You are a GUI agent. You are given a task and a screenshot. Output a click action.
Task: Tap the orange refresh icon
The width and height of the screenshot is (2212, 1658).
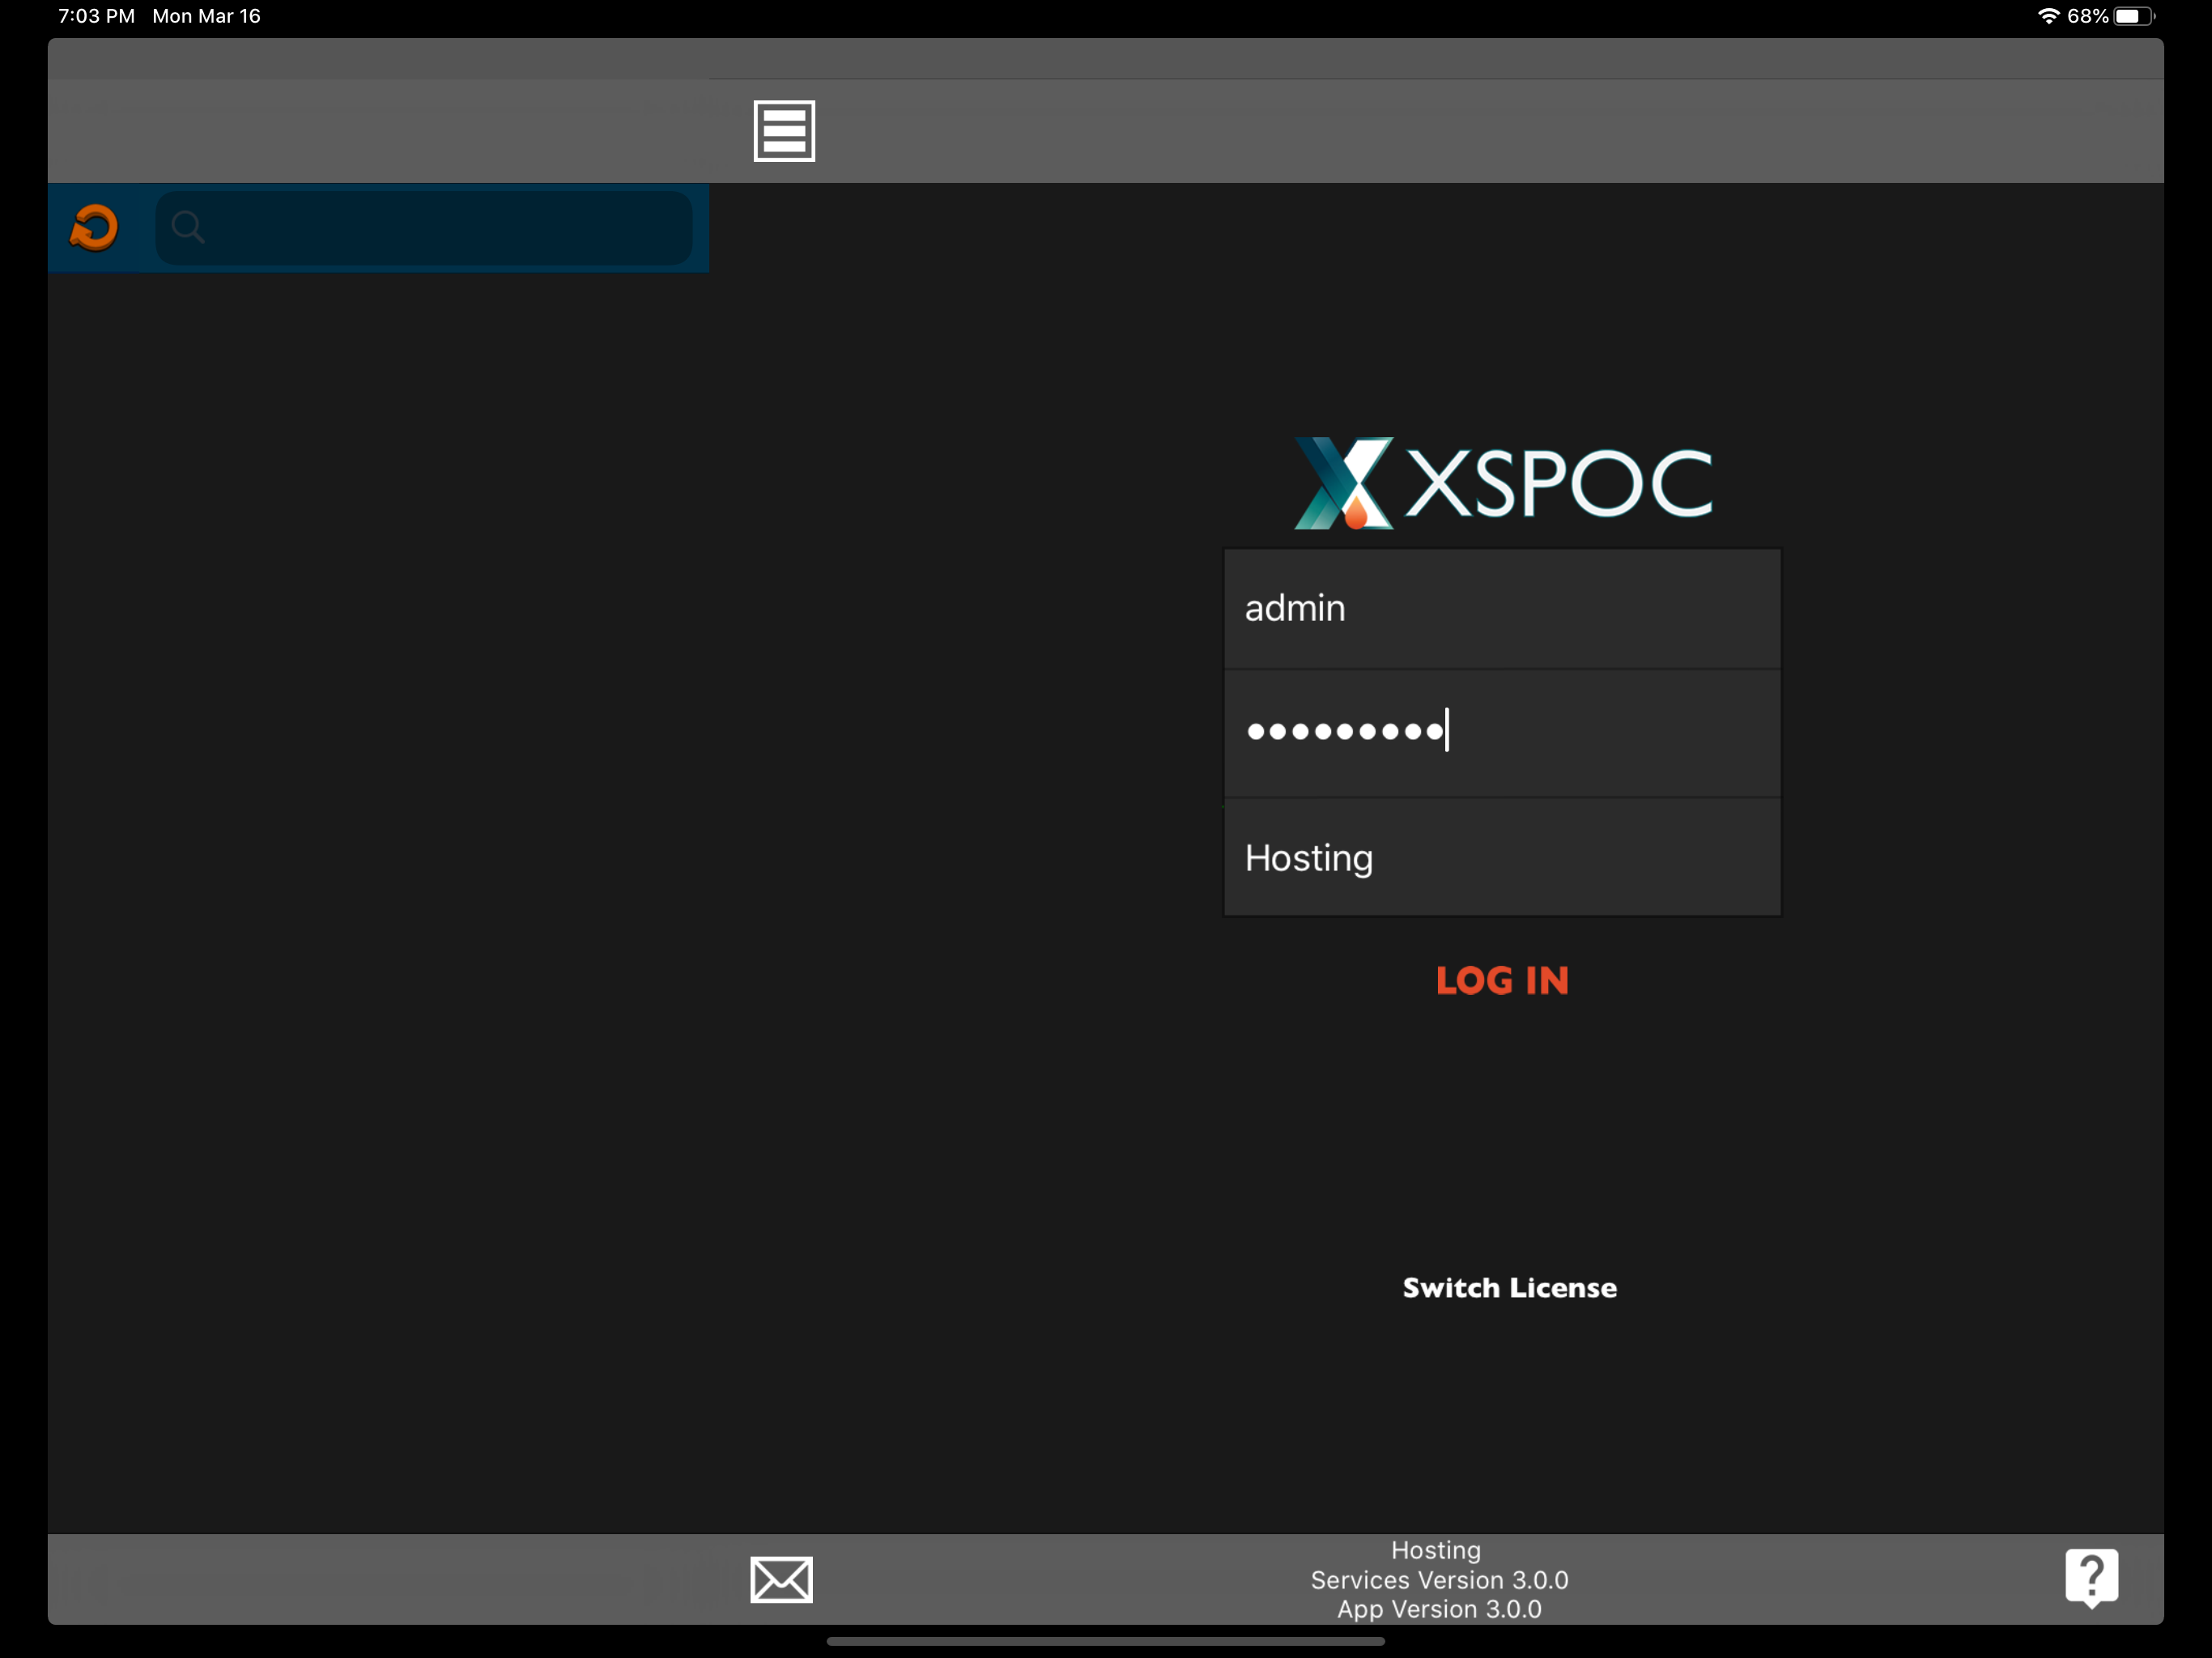pos(94,227)
